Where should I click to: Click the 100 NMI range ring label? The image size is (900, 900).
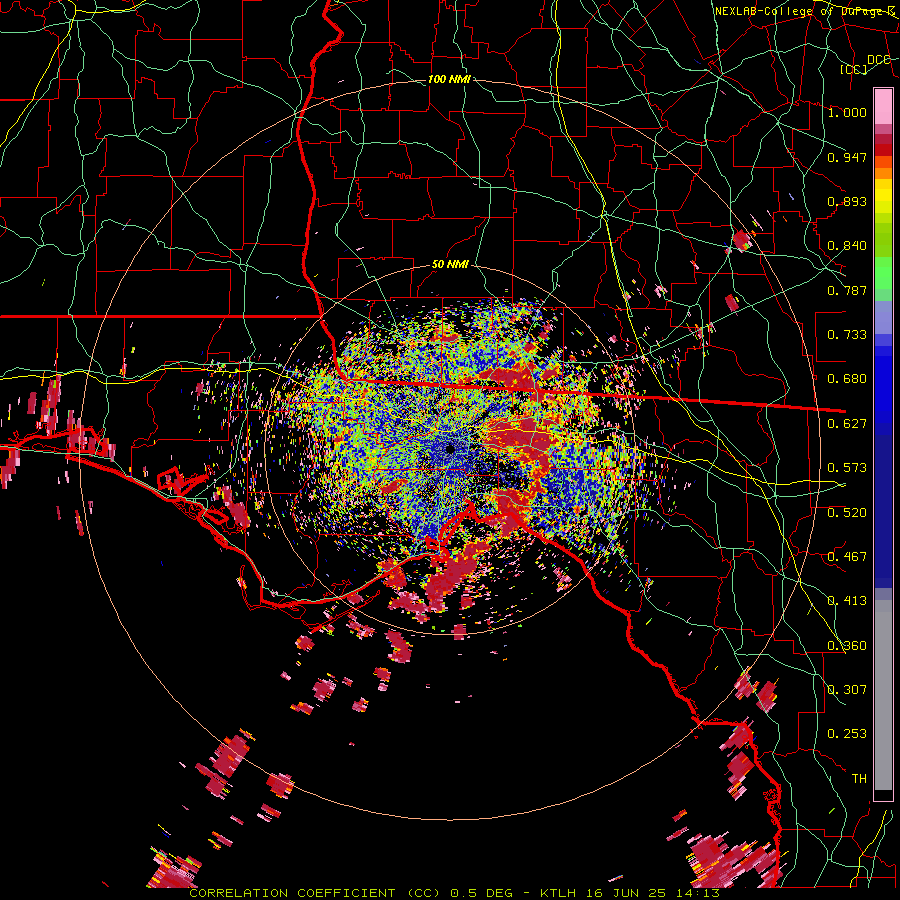coord(449,79)
